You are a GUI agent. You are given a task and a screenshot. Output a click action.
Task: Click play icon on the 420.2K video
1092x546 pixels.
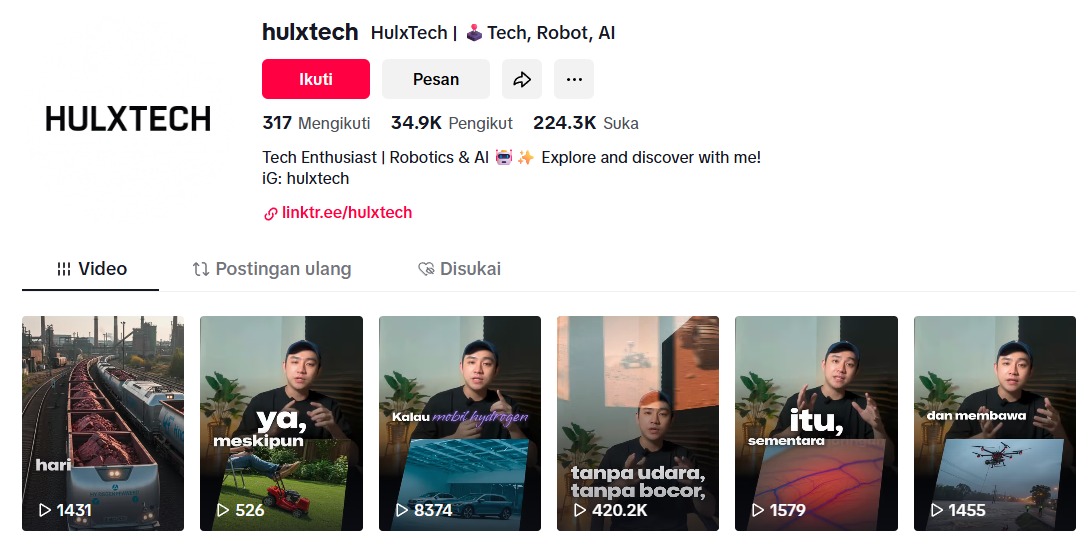tap(579, 510)
